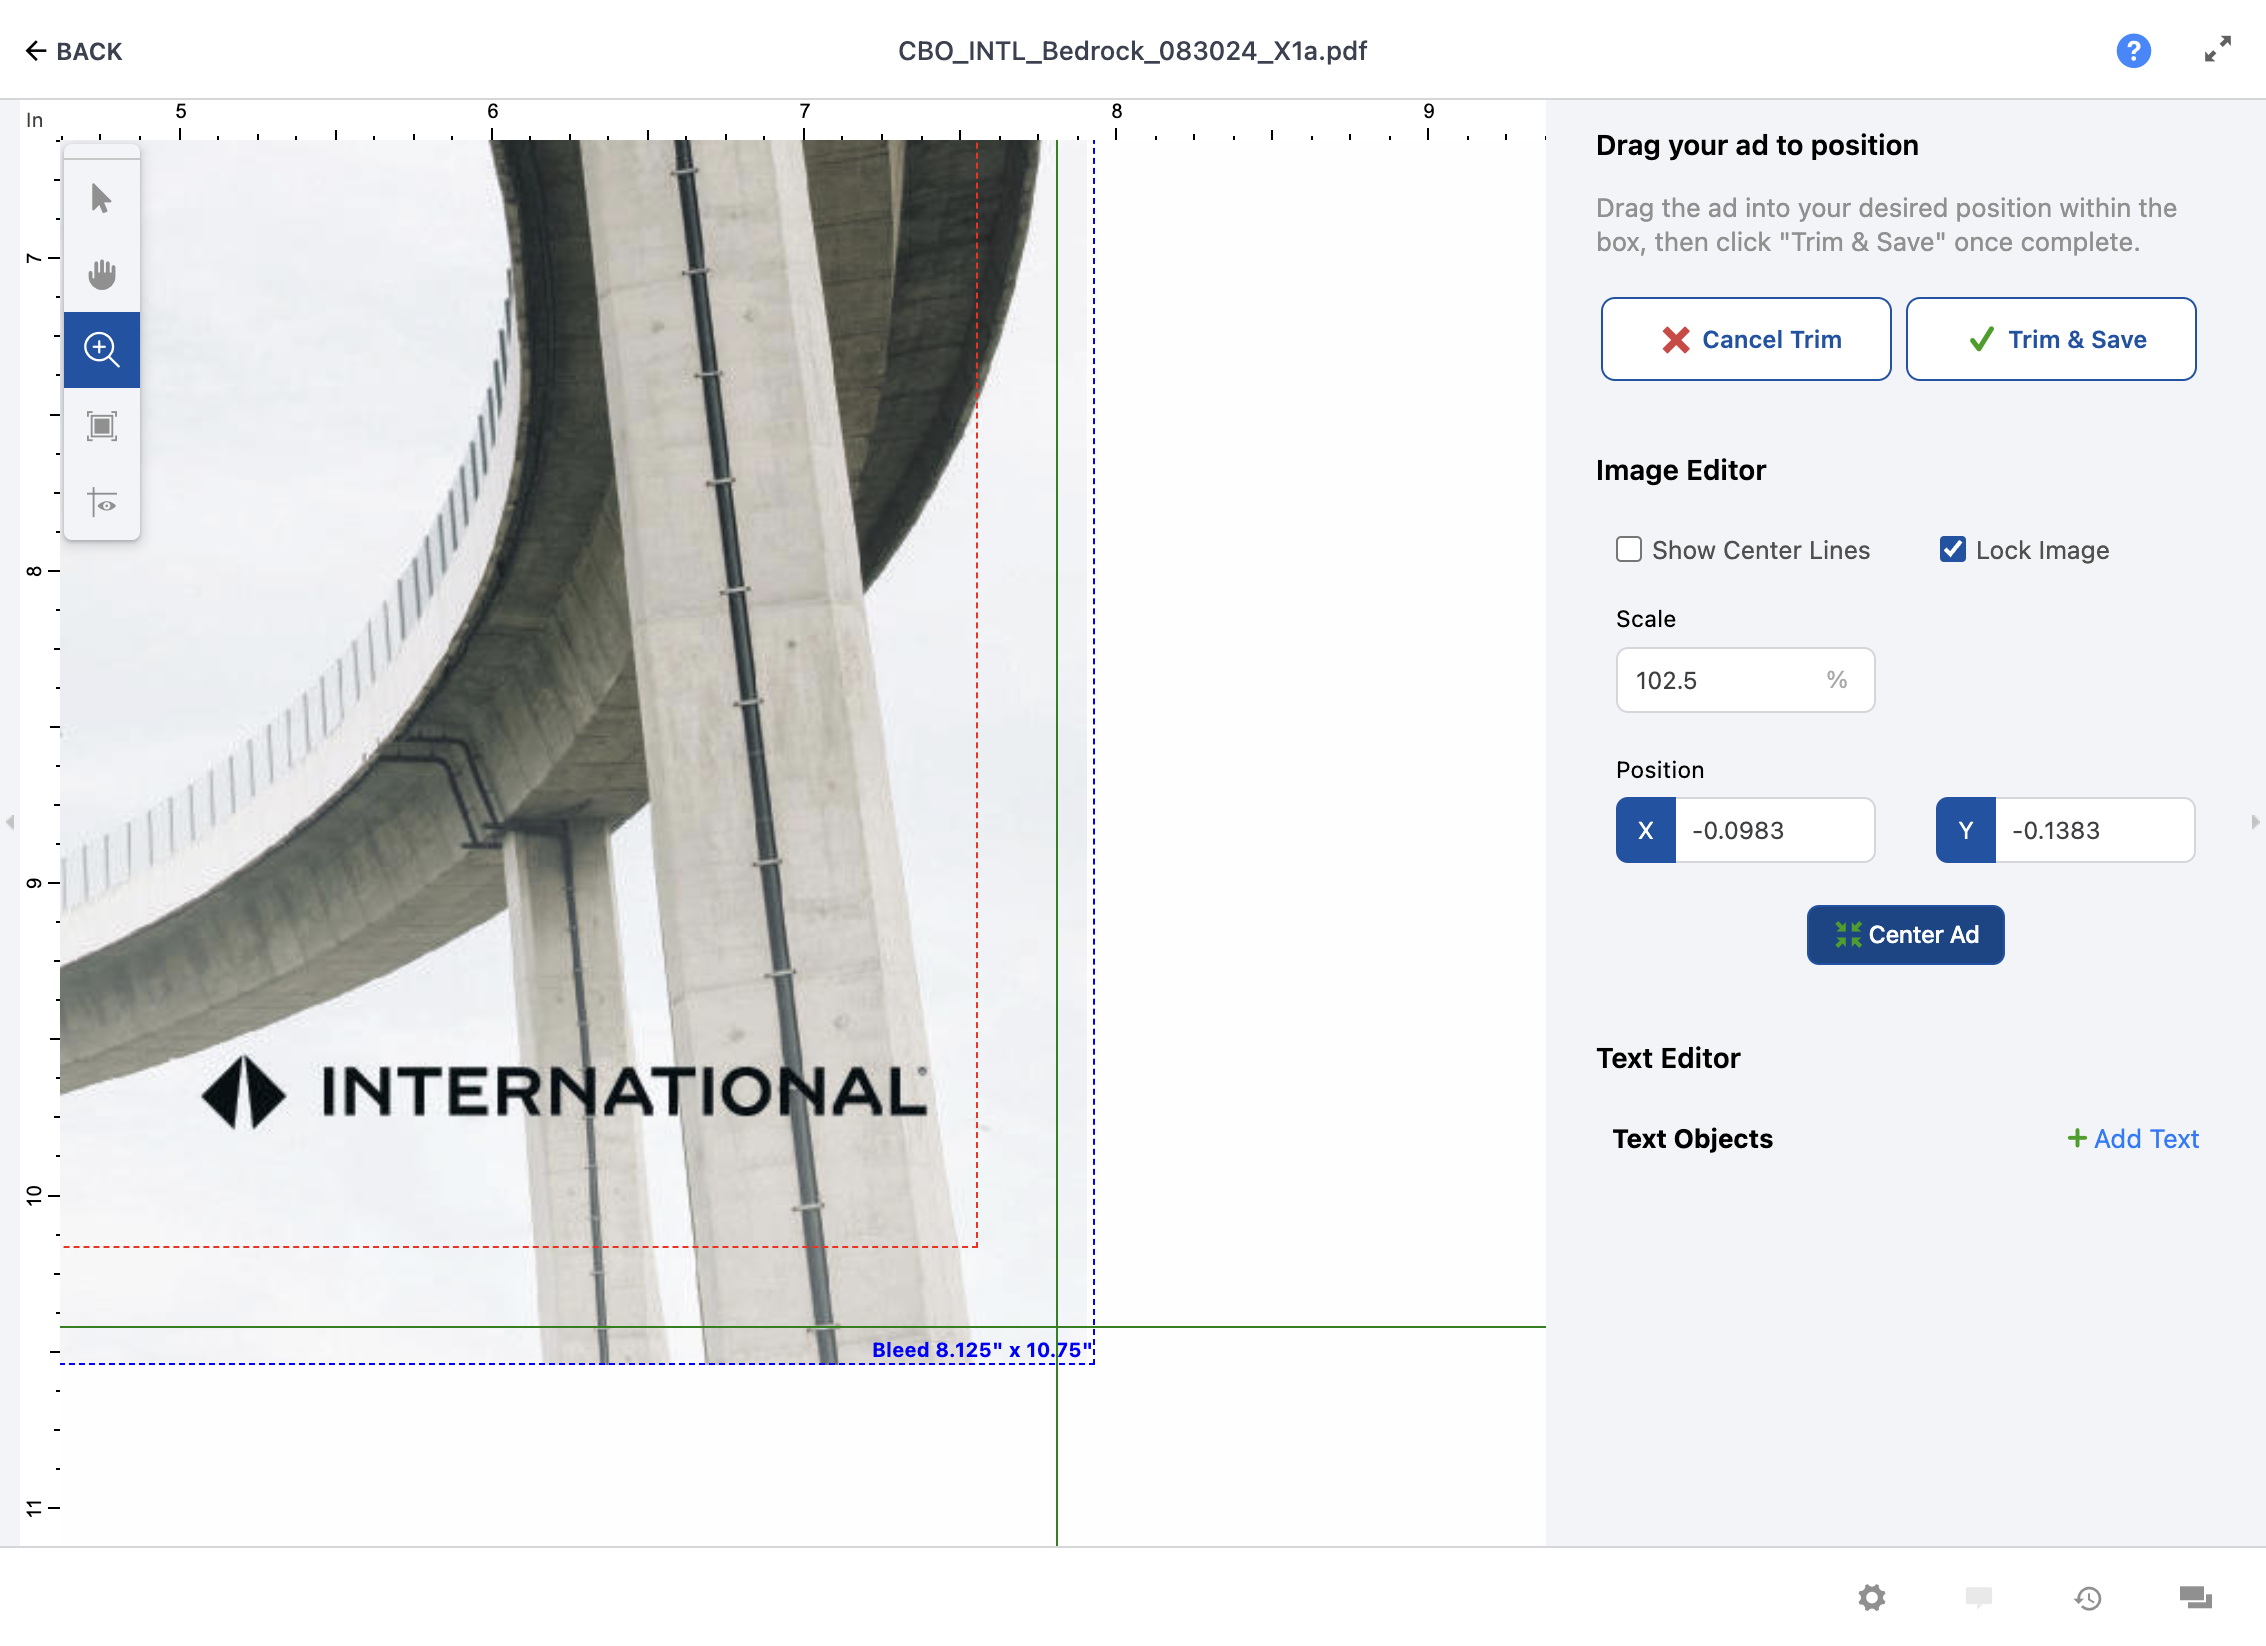Uncheck the Lock Image checkbox

point(1952,549)
